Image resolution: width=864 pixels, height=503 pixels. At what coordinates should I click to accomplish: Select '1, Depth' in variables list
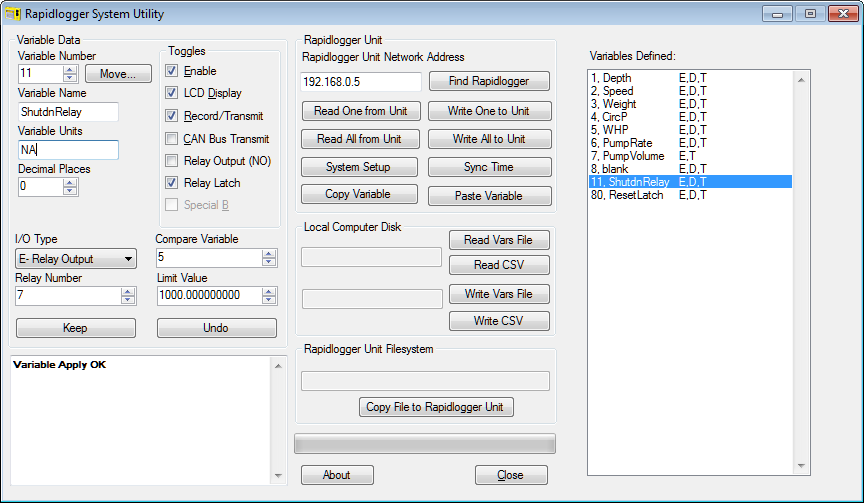[690, 78]
